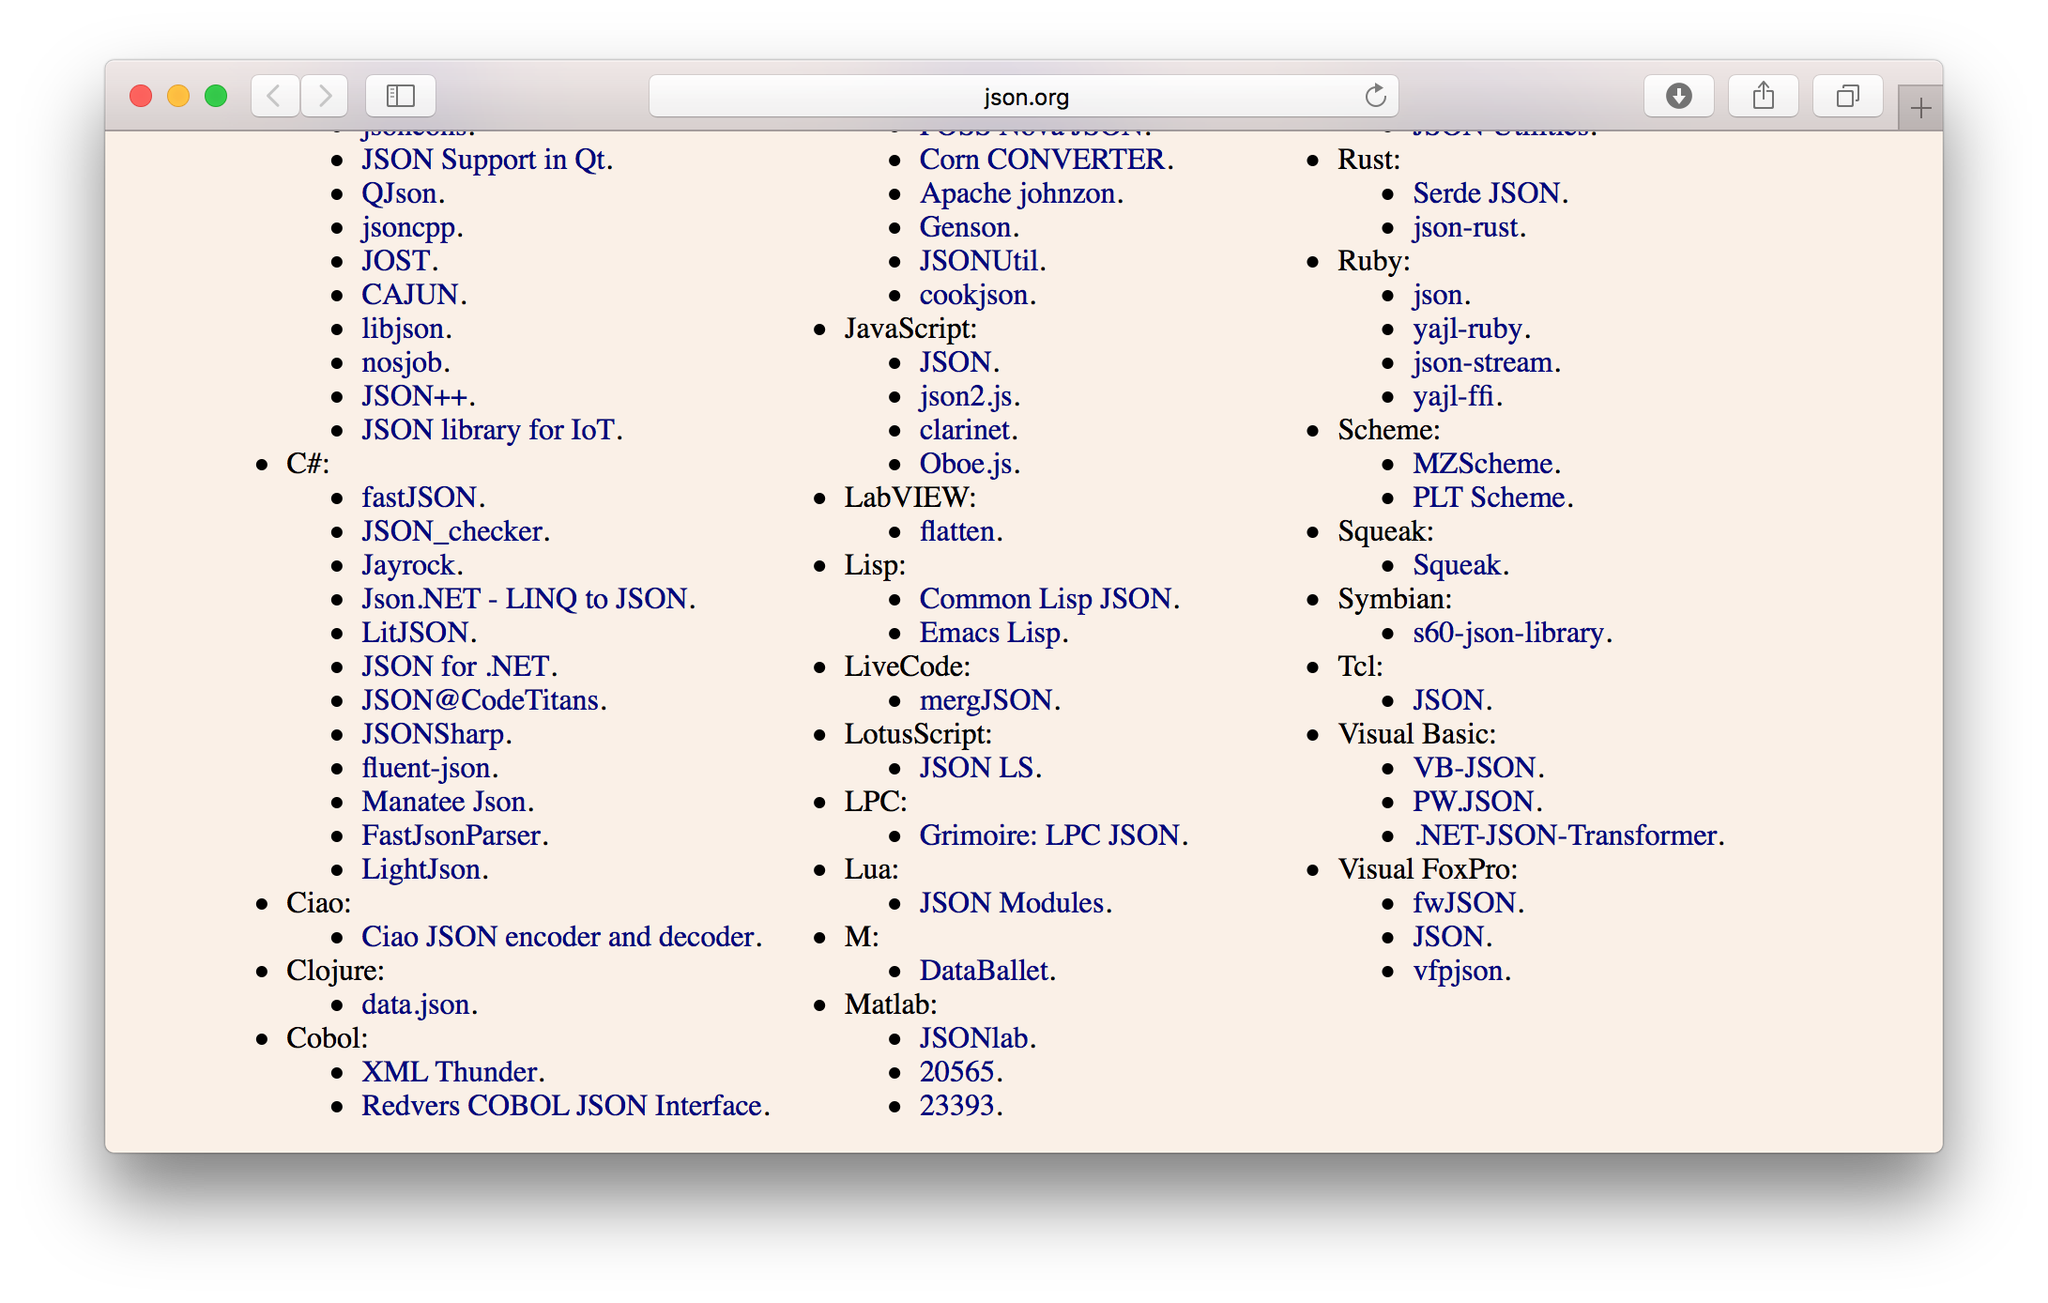Click the Redvers COBOL JSON Interface link
This screenshot has width=2048, height=1303.
click(x=561, y=1105)
